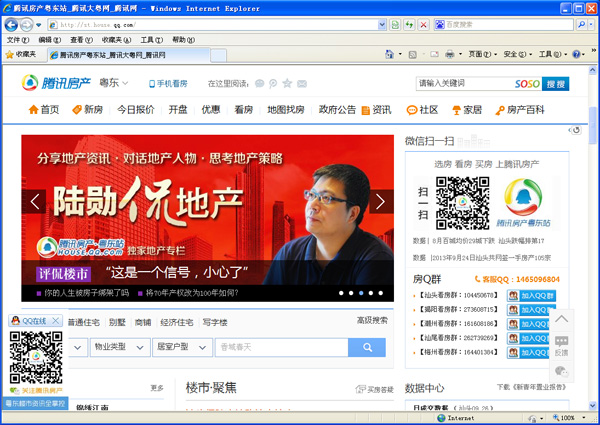Click the 别墅 property type filter

pyautogui.click(x=117, y=322)
